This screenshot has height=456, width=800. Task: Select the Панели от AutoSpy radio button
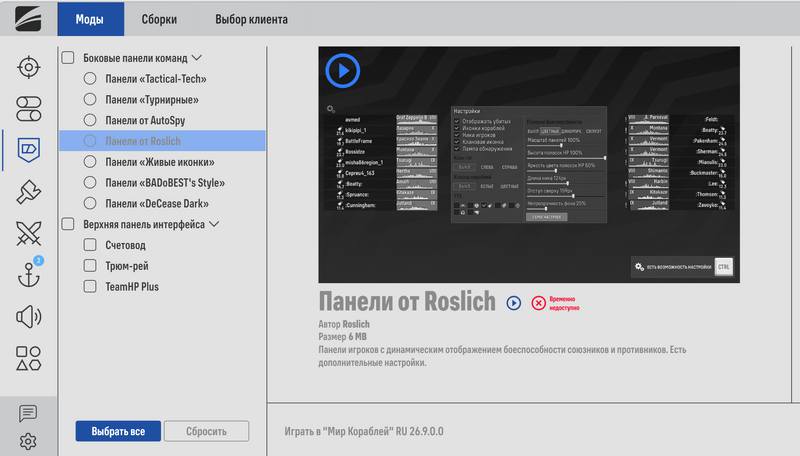coord(90,120)
